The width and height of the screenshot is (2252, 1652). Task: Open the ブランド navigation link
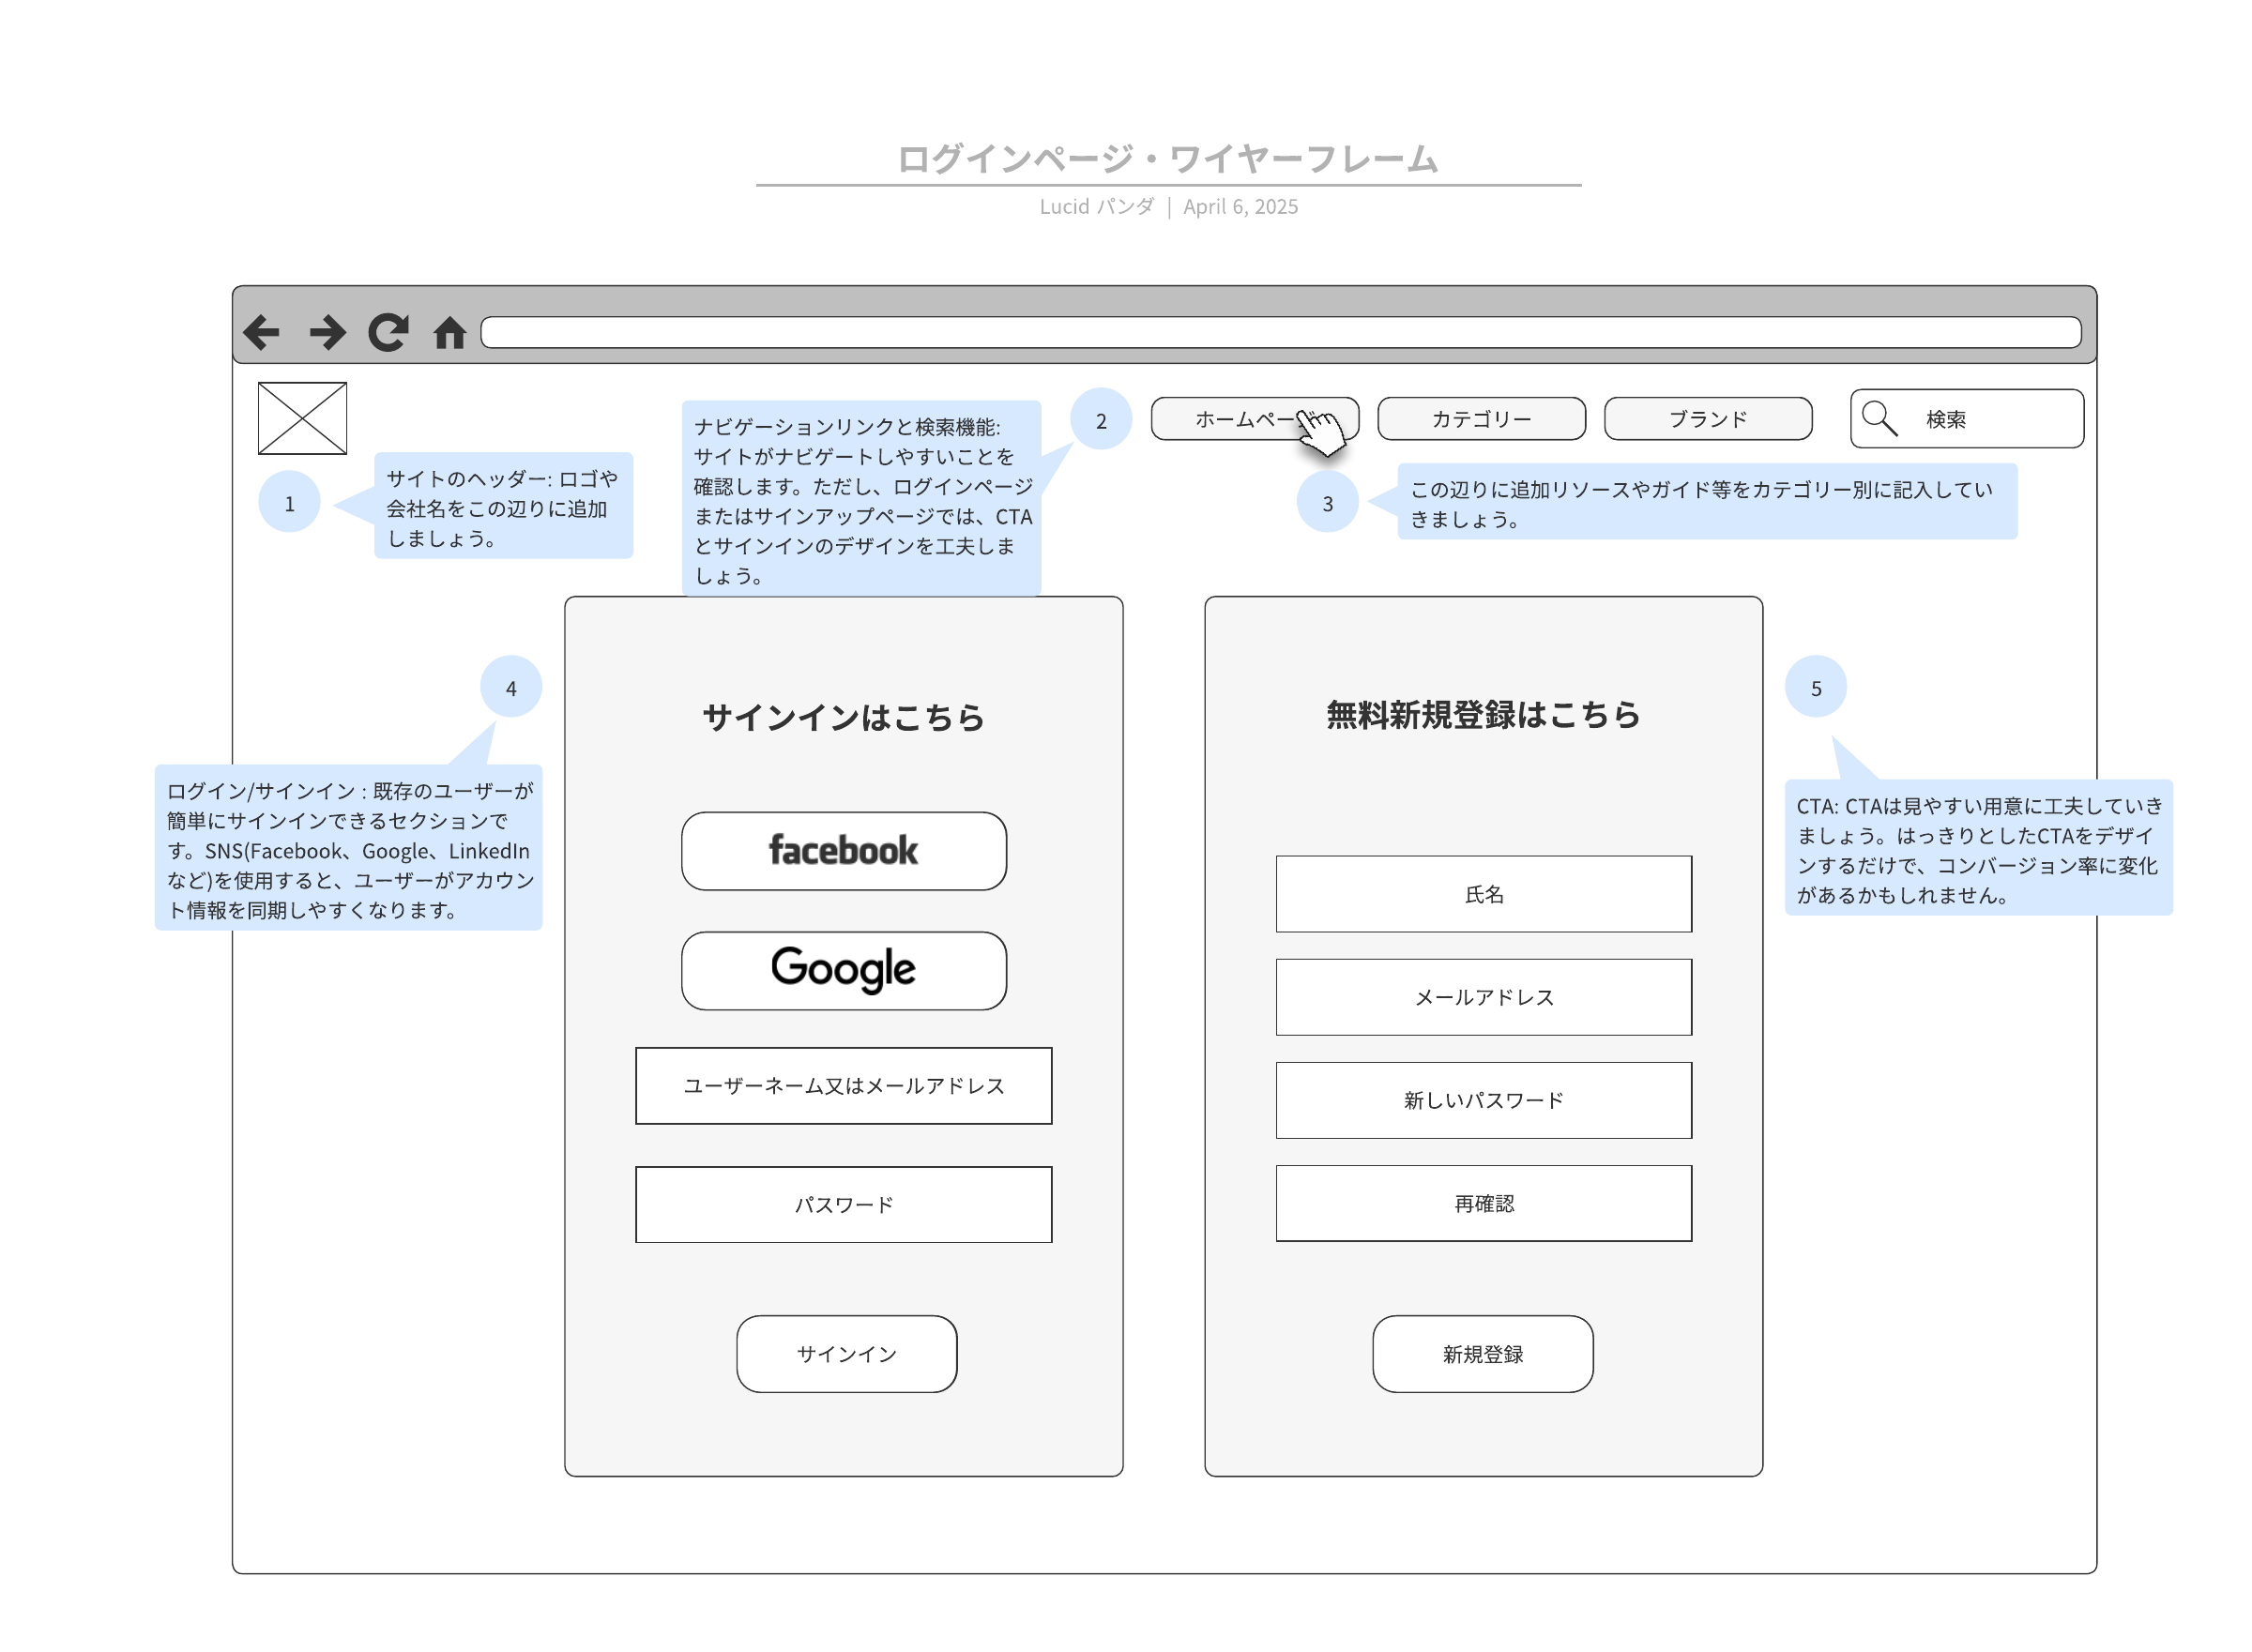pos(1707,419)
